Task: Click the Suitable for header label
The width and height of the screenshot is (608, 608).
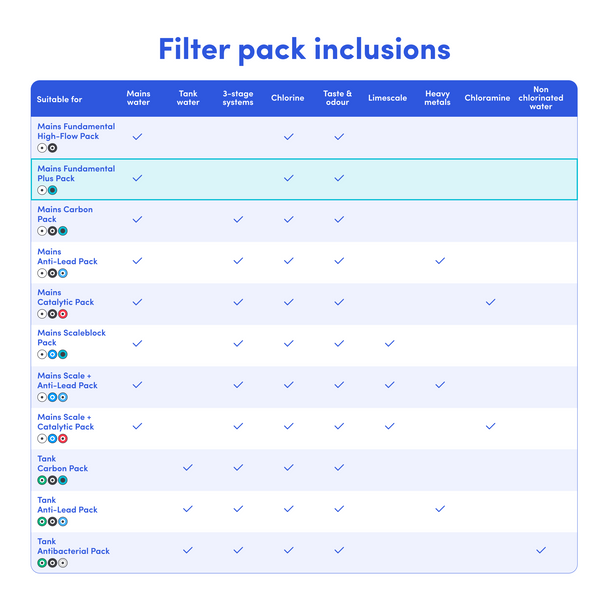Action: pyautogui.click(x=59, y=99)
